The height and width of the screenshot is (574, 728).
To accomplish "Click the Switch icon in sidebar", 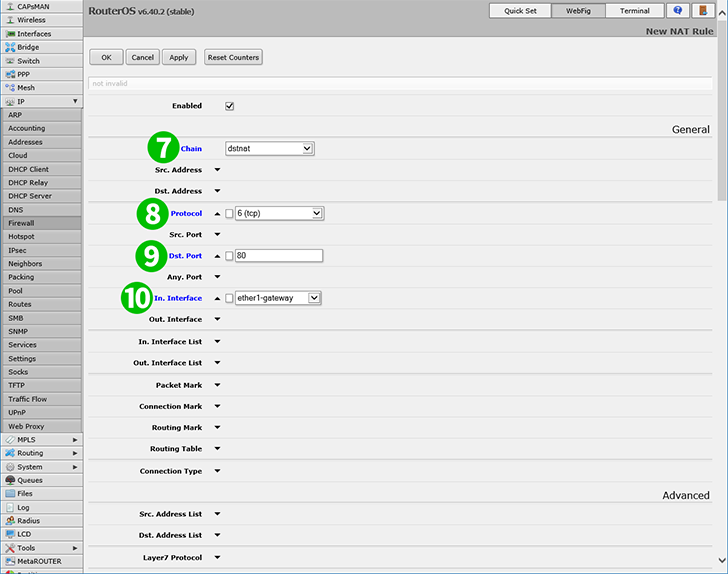I will [10, 61].
